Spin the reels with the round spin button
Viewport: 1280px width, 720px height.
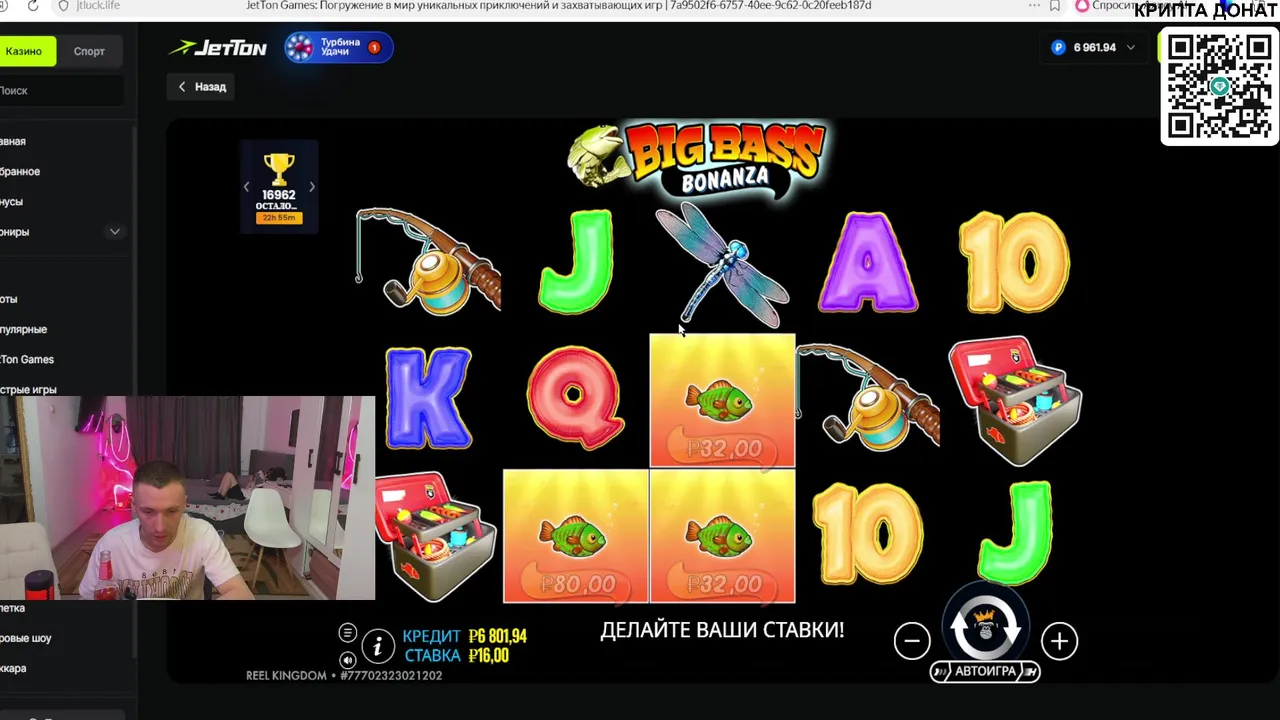tap(985, 627)
